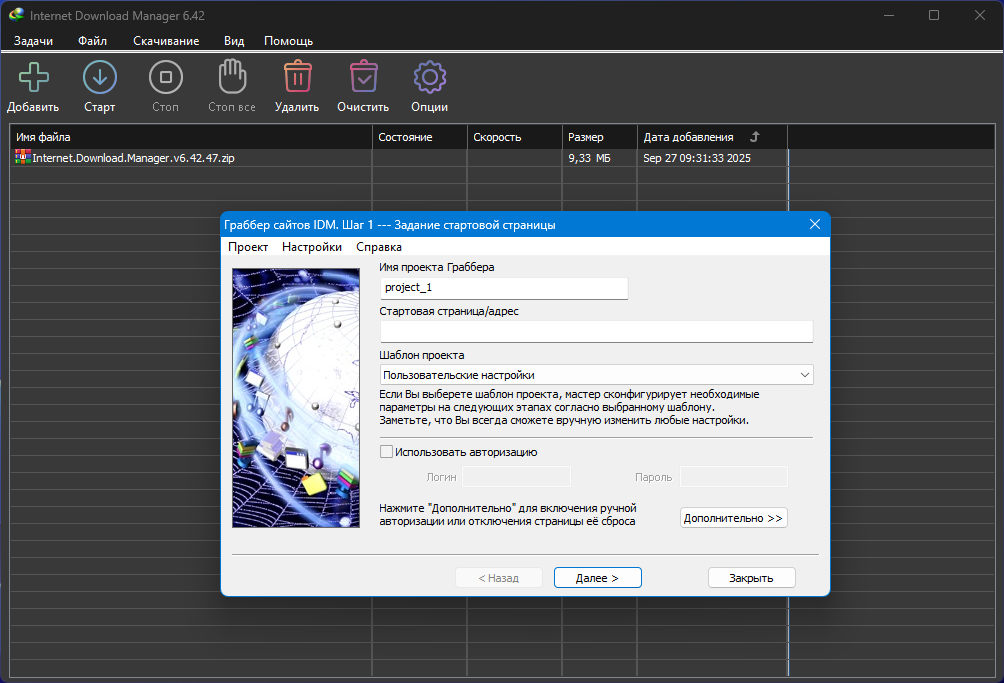The height and width of the screenshot is (683, 1004).
Task: Open Опции via the gear icon
Action: click(429, 78)
